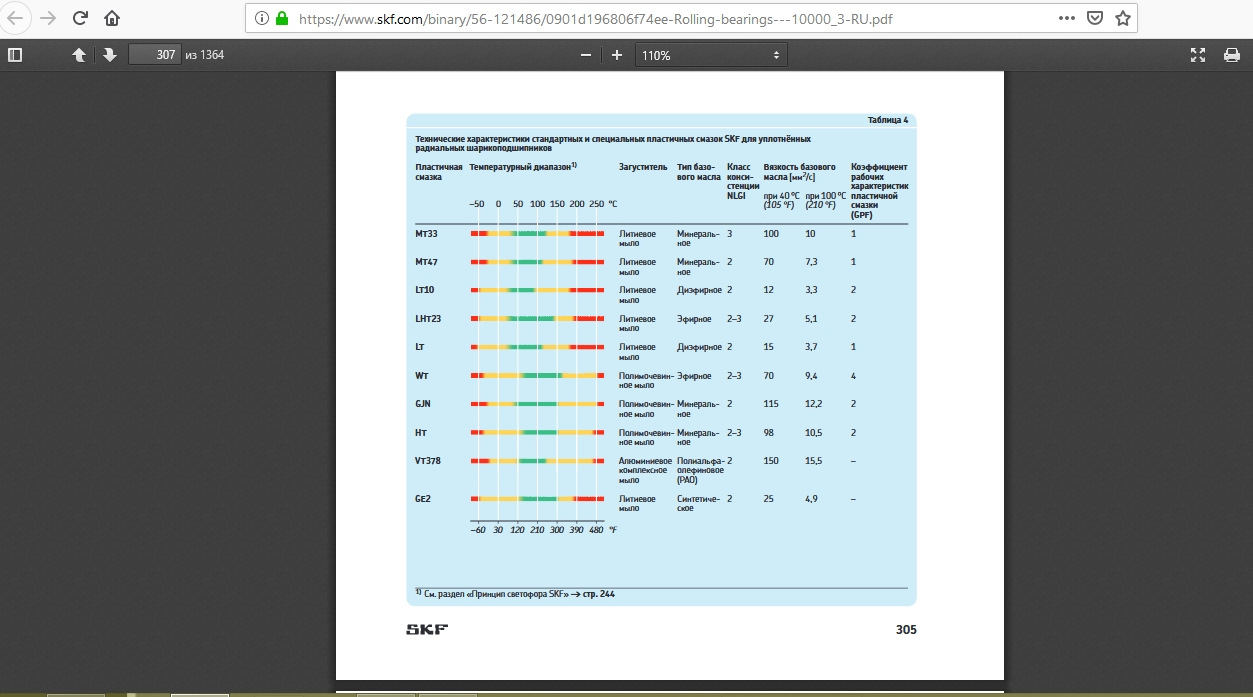
Task: Switch to presentation mode
Action: (x=1198, y=55)
